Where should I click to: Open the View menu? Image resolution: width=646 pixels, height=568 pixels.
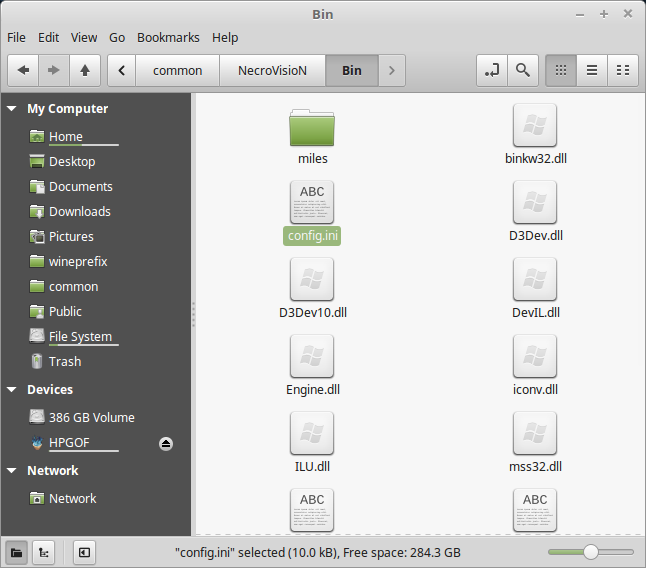click(x=84, y=37)
